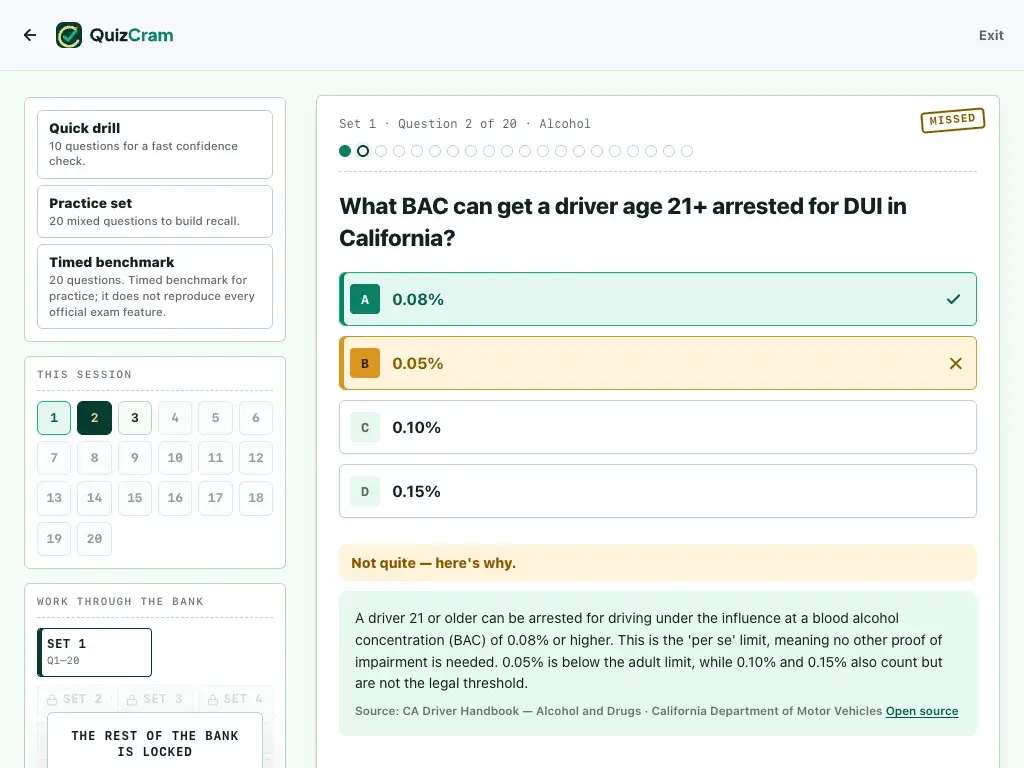
Task: Open the source link for the explanation
Action: [x=921, y=711]
